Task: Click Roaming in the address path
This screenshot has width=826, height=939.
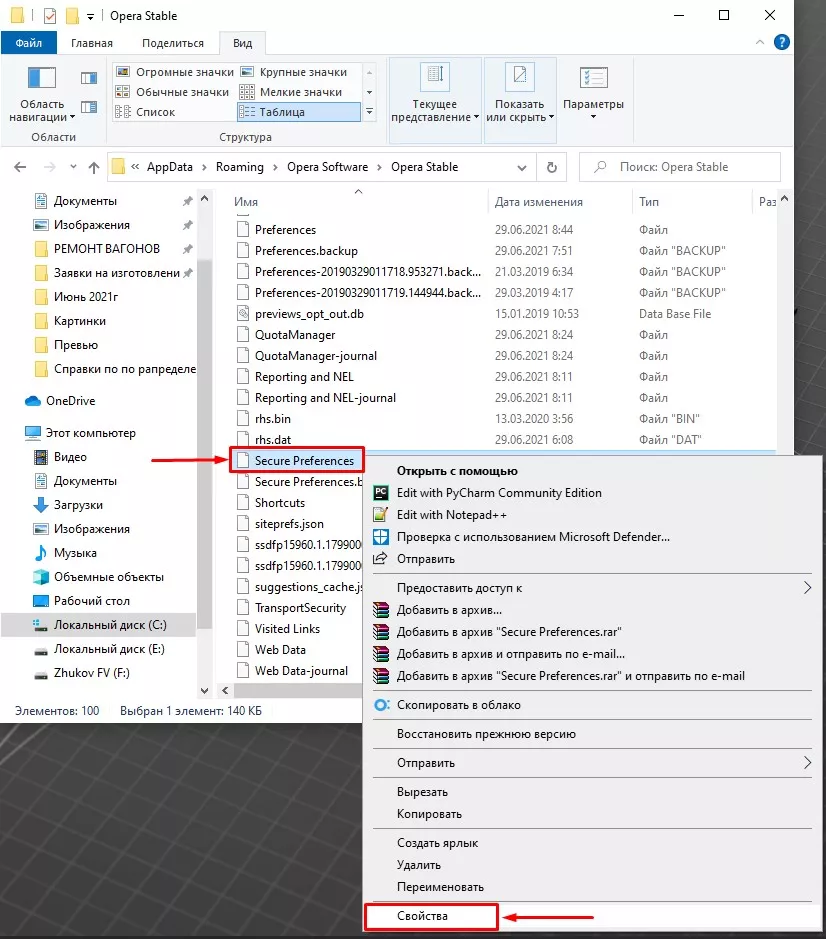Action: (x=240, y=167)
